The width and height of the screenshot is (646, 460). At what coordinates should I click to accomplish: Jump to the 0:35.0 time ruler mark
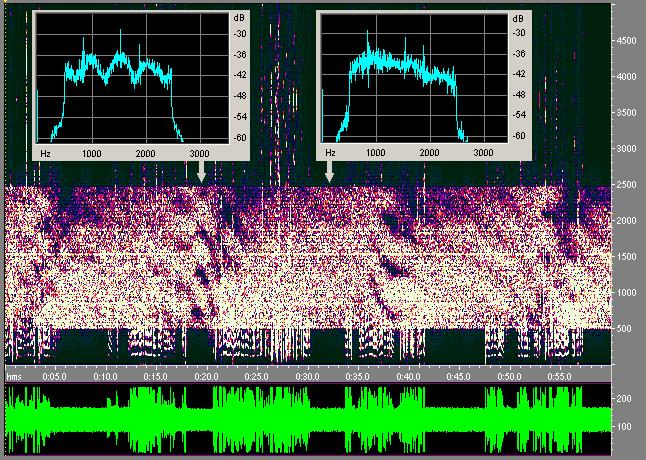[x=358, y=377]
